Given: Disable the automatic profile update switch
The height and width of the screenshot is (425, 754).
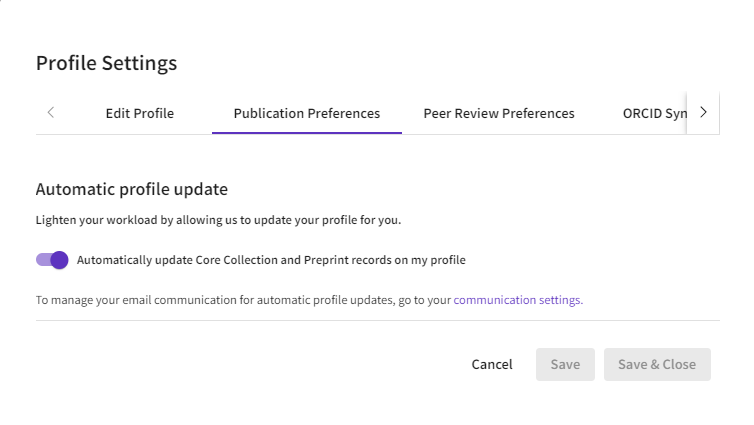Looking at the screenshot, I should (52, 260).
